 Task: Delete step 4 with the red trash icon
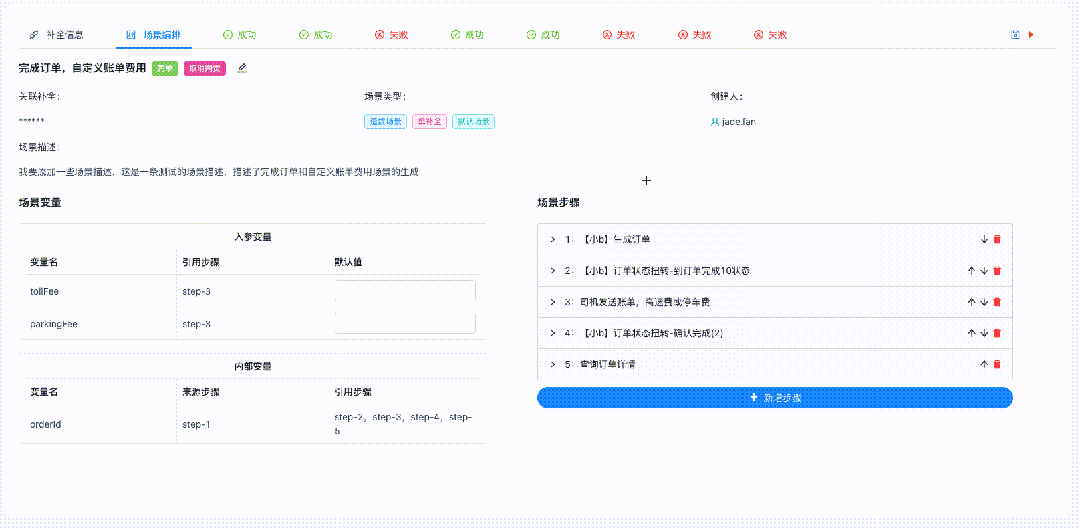[997, 333]
